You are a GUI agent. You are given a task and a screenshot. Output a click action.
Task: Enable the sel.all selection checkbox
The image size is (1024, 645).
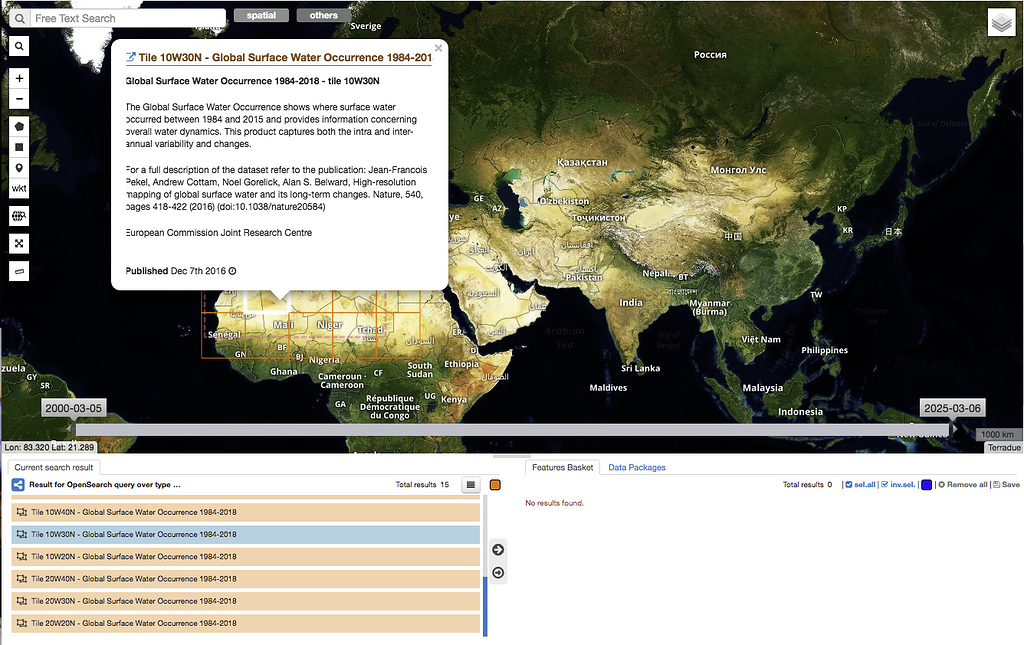click(850, 484)
